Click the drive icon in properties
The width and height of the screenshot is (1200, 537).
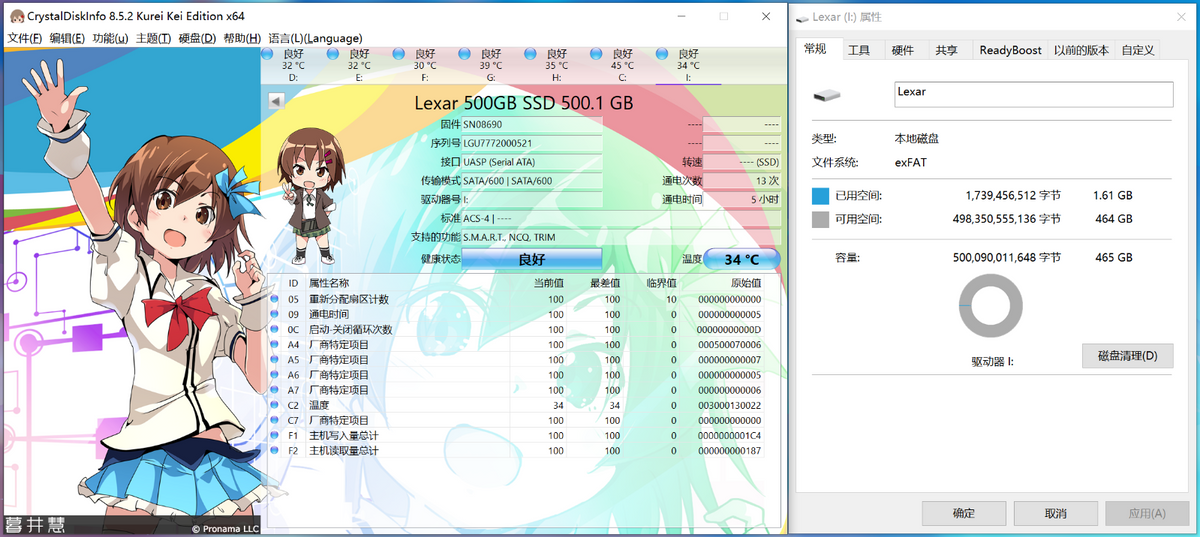tap(827, 95)
